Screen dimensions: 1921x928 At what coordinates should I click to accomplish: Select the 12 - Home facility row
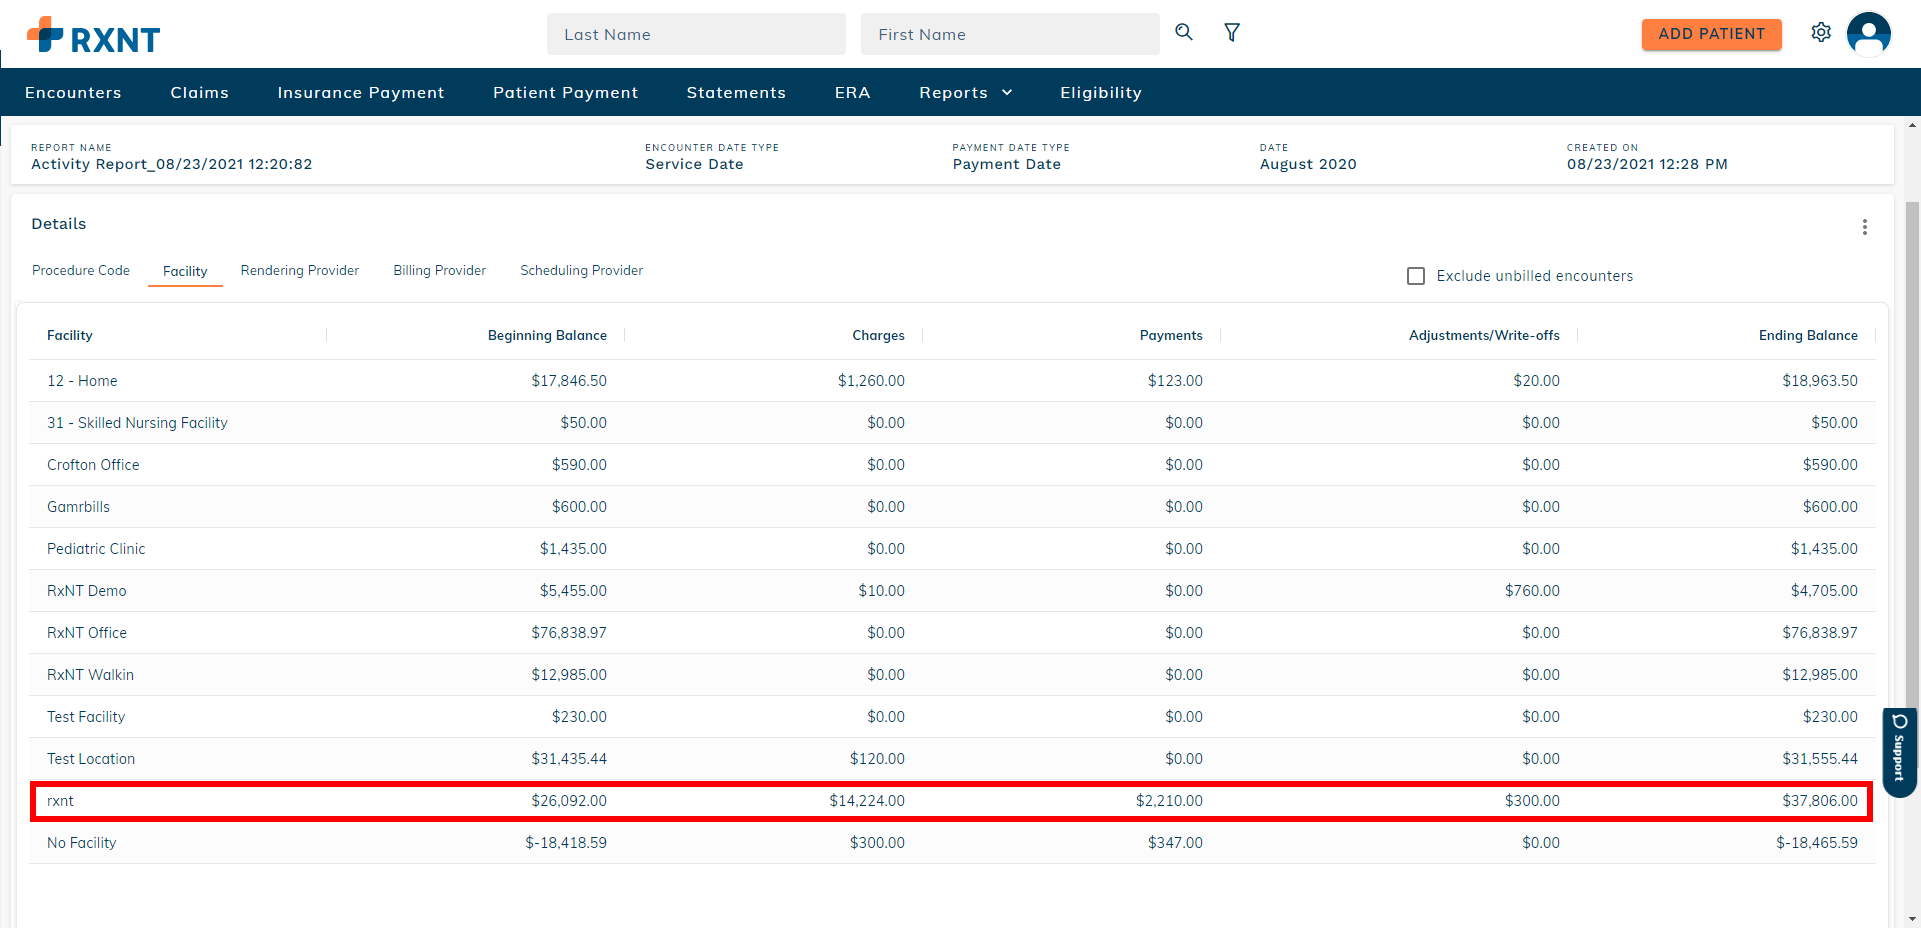coord(952,381)
